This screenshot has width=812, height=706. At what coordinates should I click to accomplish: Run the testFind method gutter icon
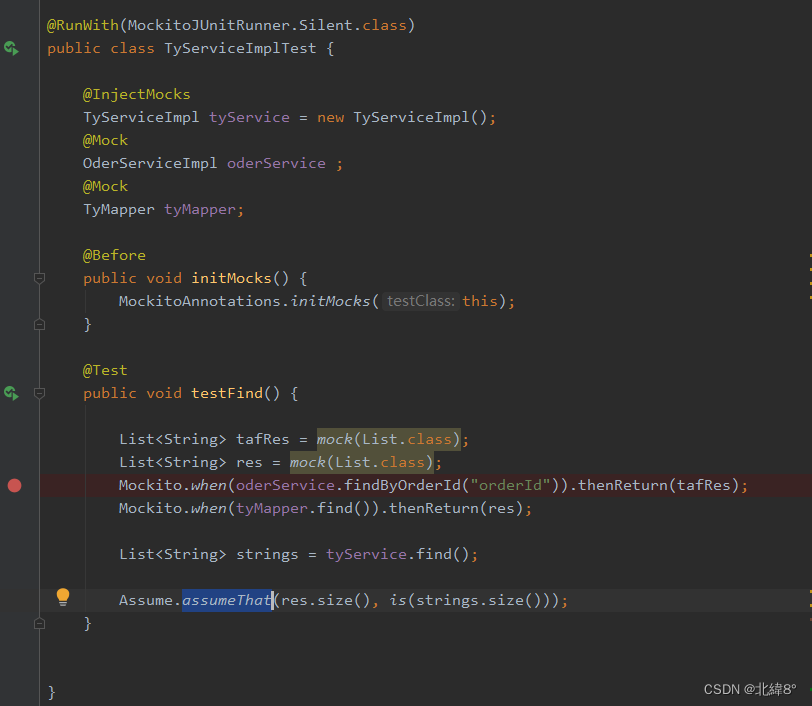click(11, 393)
